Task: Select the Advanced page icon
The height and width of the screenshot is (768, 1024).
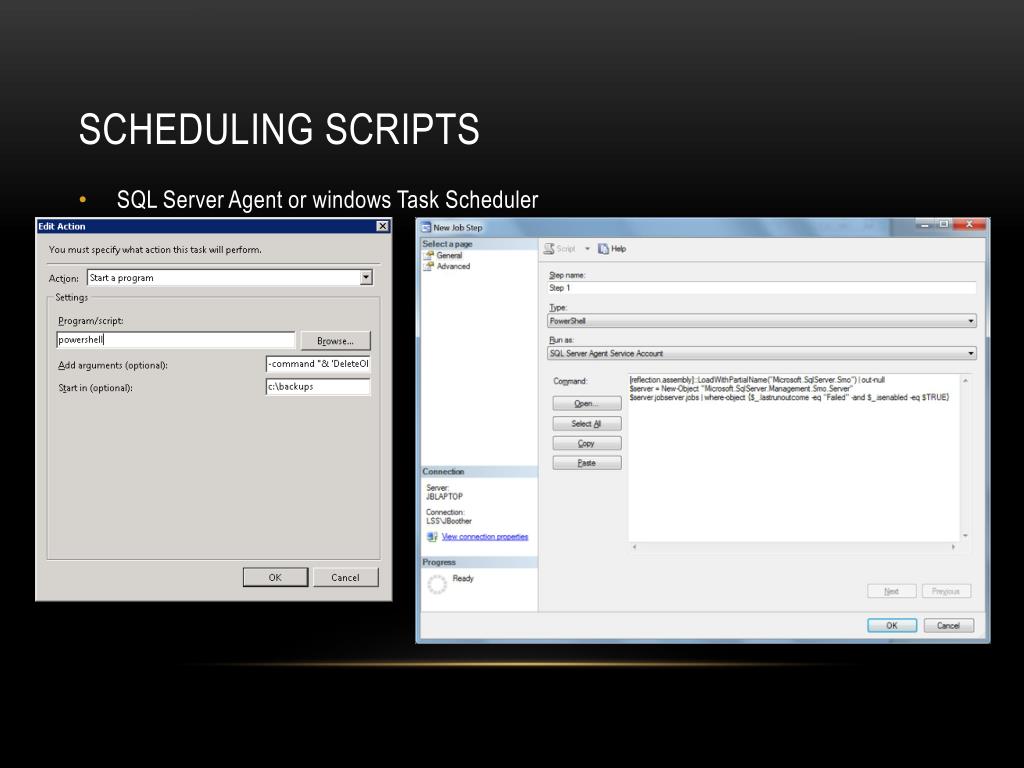Action: (x=429, y=266)
